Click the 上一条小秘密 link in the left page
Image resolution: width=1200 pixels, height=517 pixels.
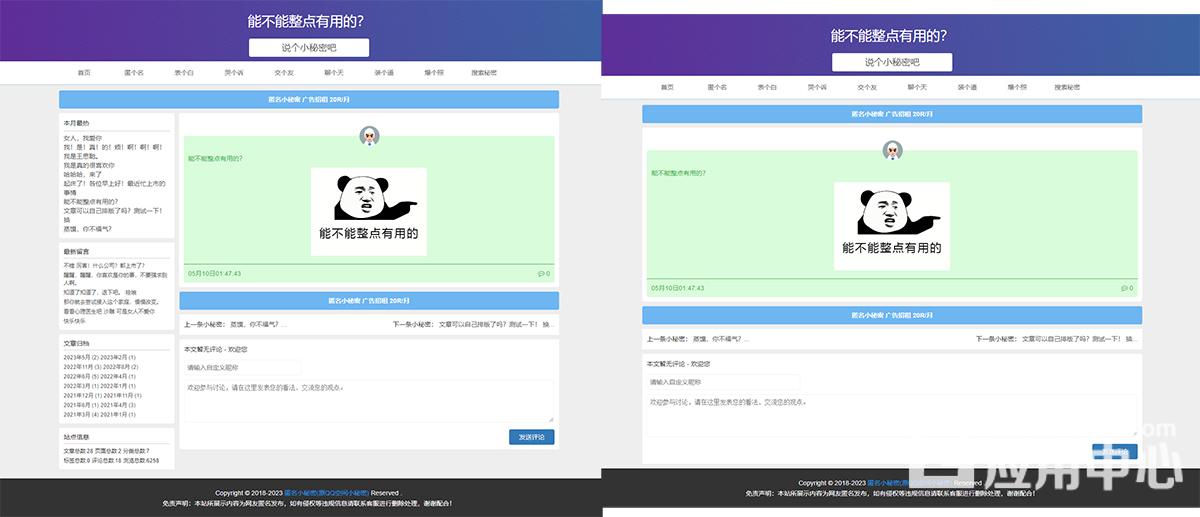[x=235, y=324]
